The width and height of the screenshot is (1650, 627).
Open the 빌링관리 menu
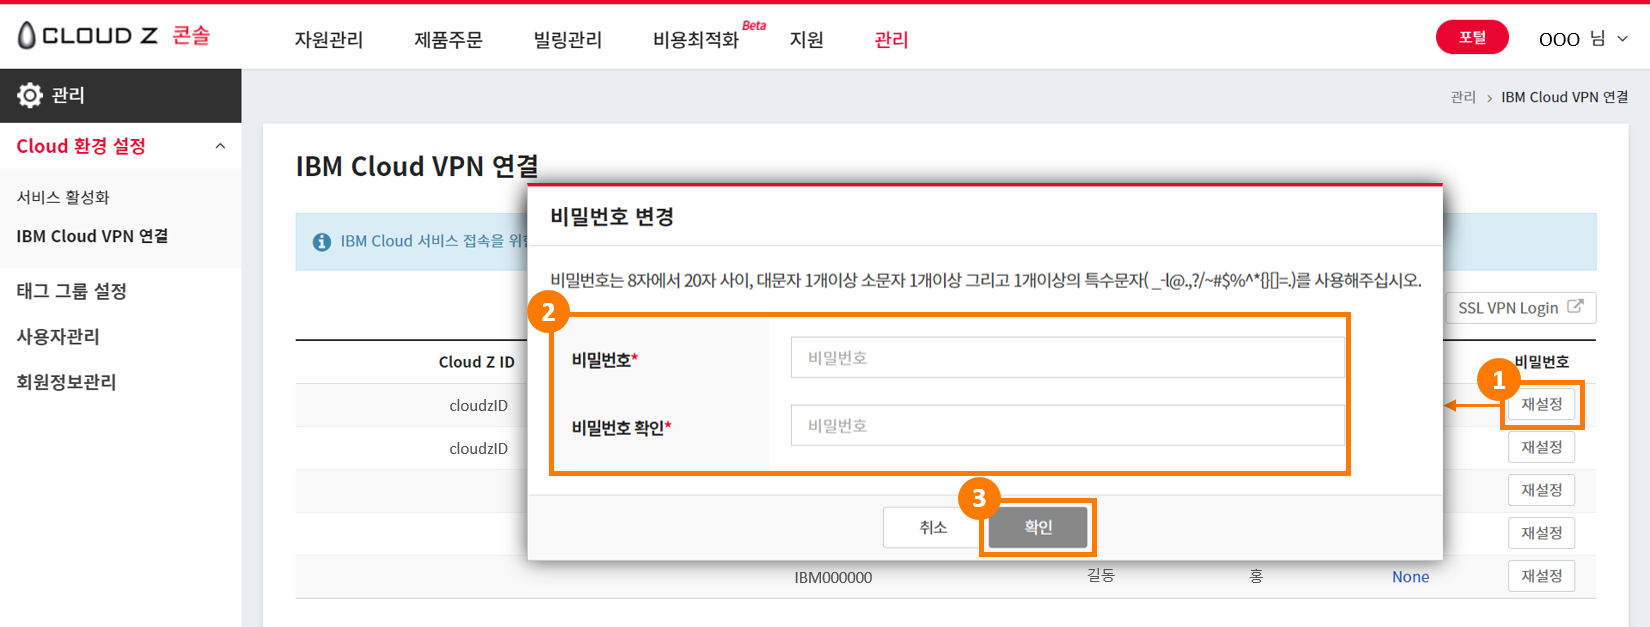click(x=568, y=40)
